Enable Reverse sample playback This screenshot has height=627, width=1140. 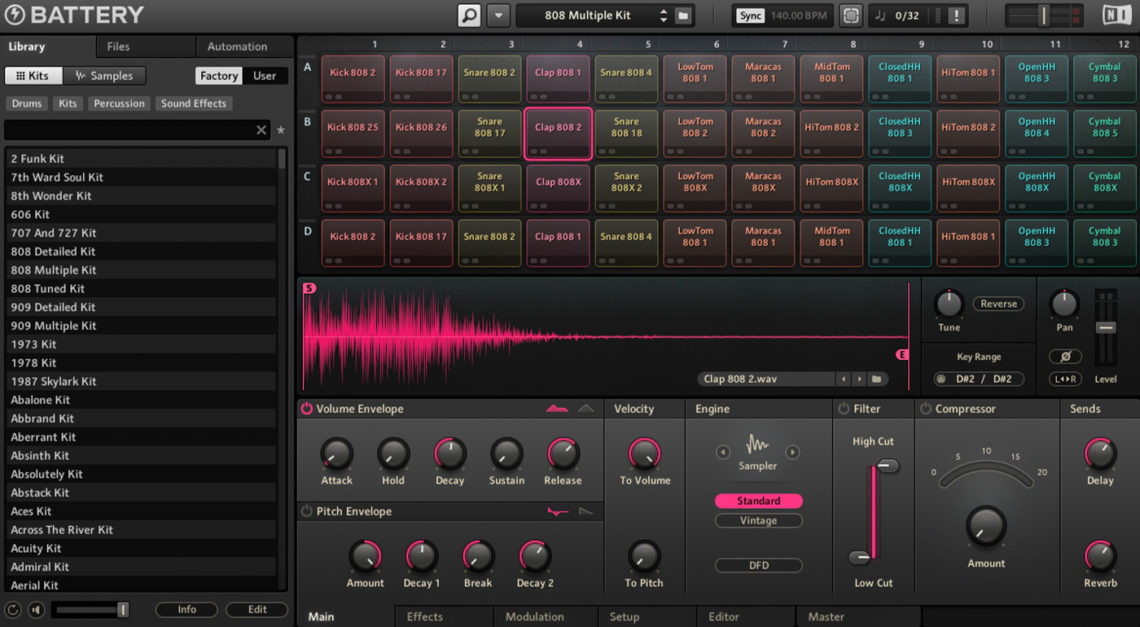tap(997, 303)
